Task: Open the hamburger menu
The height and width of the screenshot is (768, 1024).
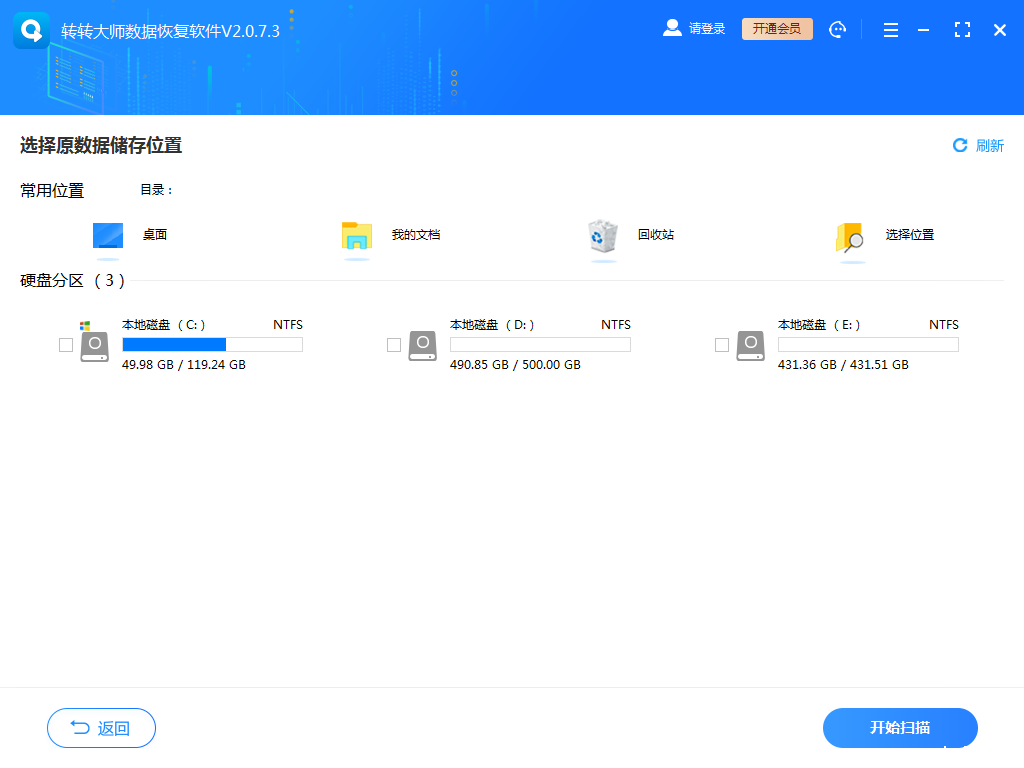Action: click(890, 29)
